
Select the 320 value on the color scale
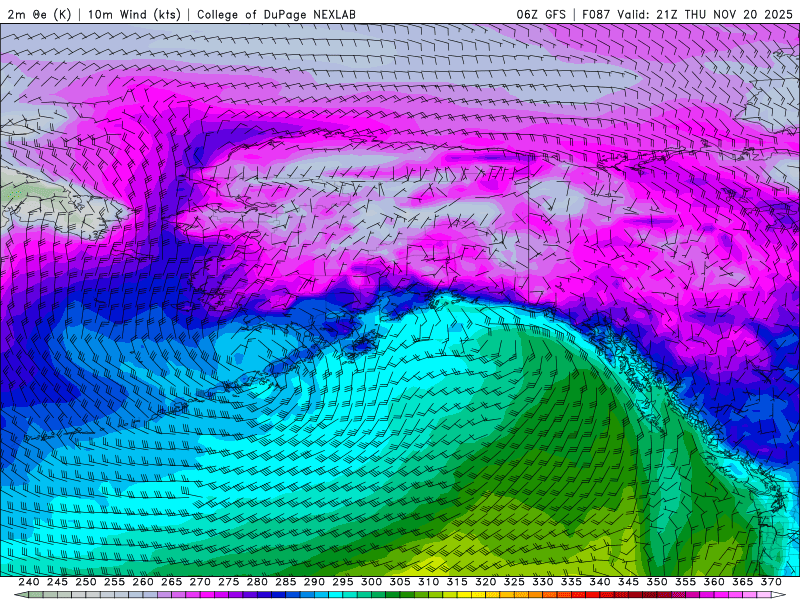coord(486,582)
